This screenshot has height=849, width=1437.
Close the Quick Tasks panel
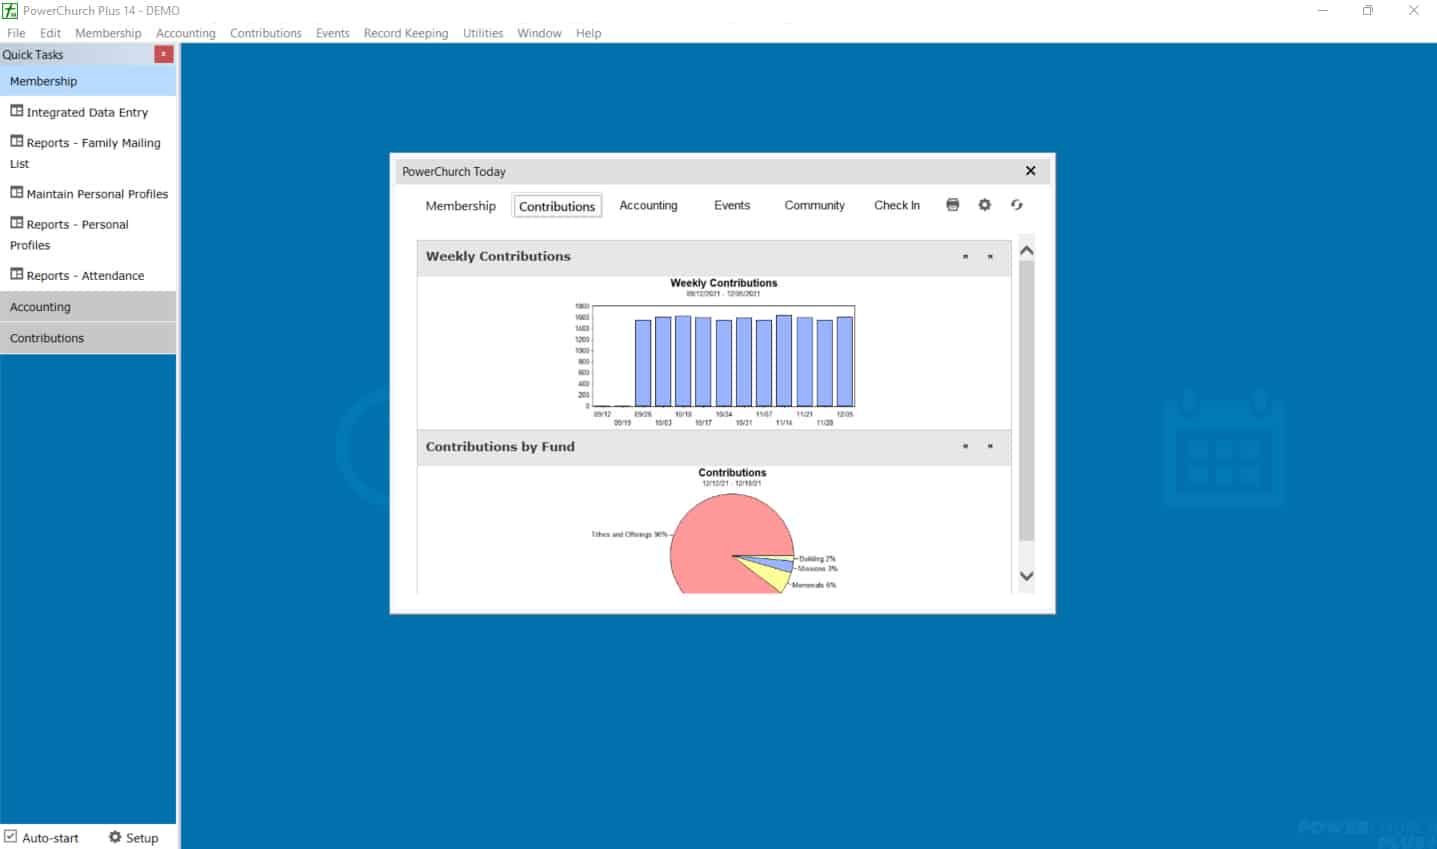163,54
